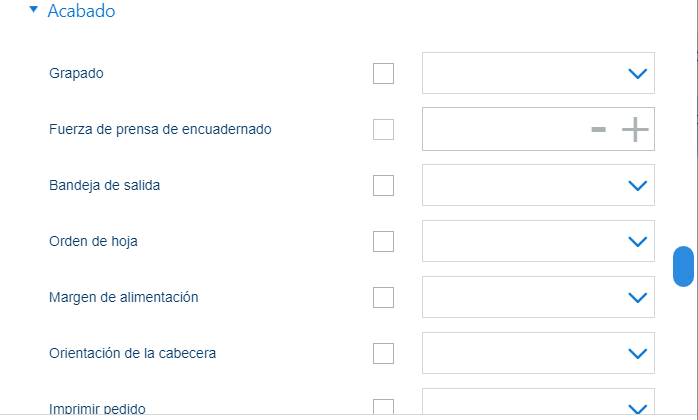698x420 pixels.
Task: Open the Orden de hoja dropdown chevron
Action: [x=637, y=241]
